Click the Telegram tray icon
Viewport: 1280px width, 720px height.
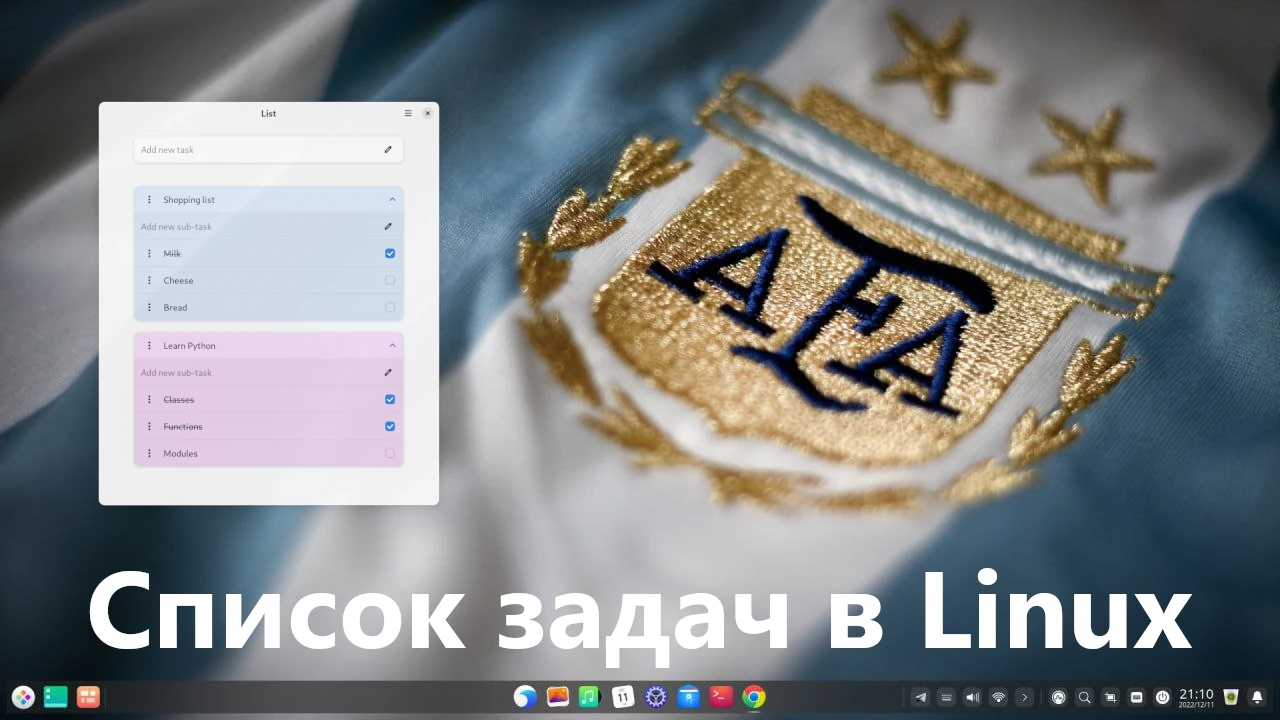[921, 697]
